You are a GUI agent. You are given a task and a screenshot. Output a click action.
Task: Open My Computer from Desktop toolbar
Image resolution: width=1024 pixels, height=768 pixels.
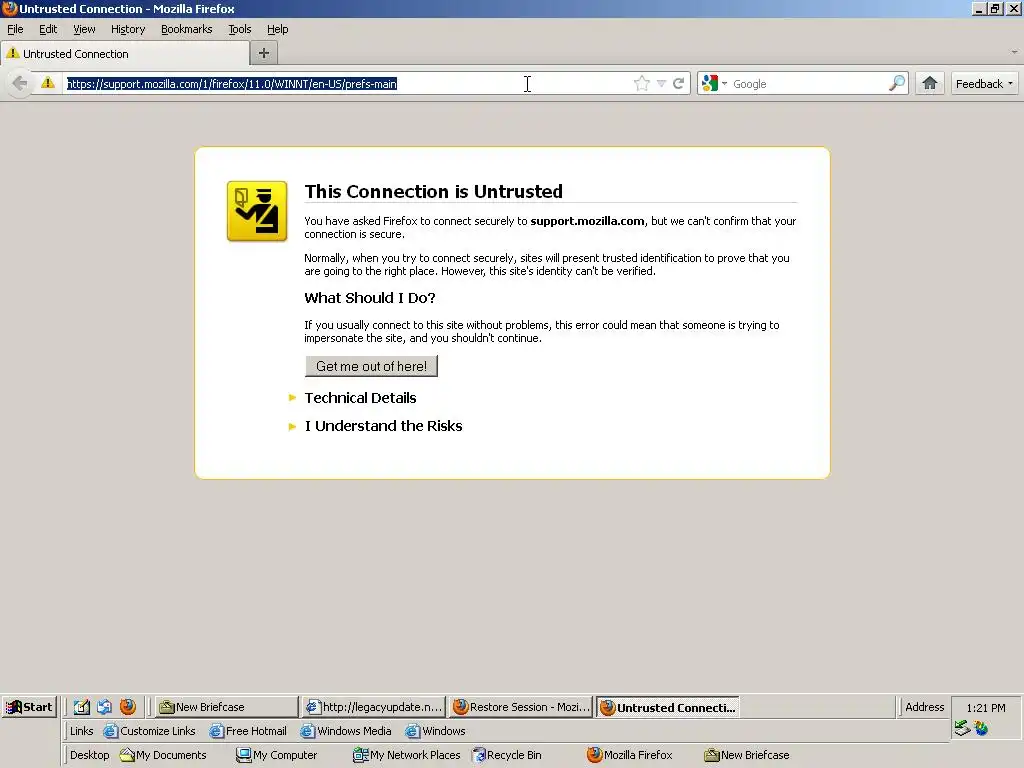[276, 755]
